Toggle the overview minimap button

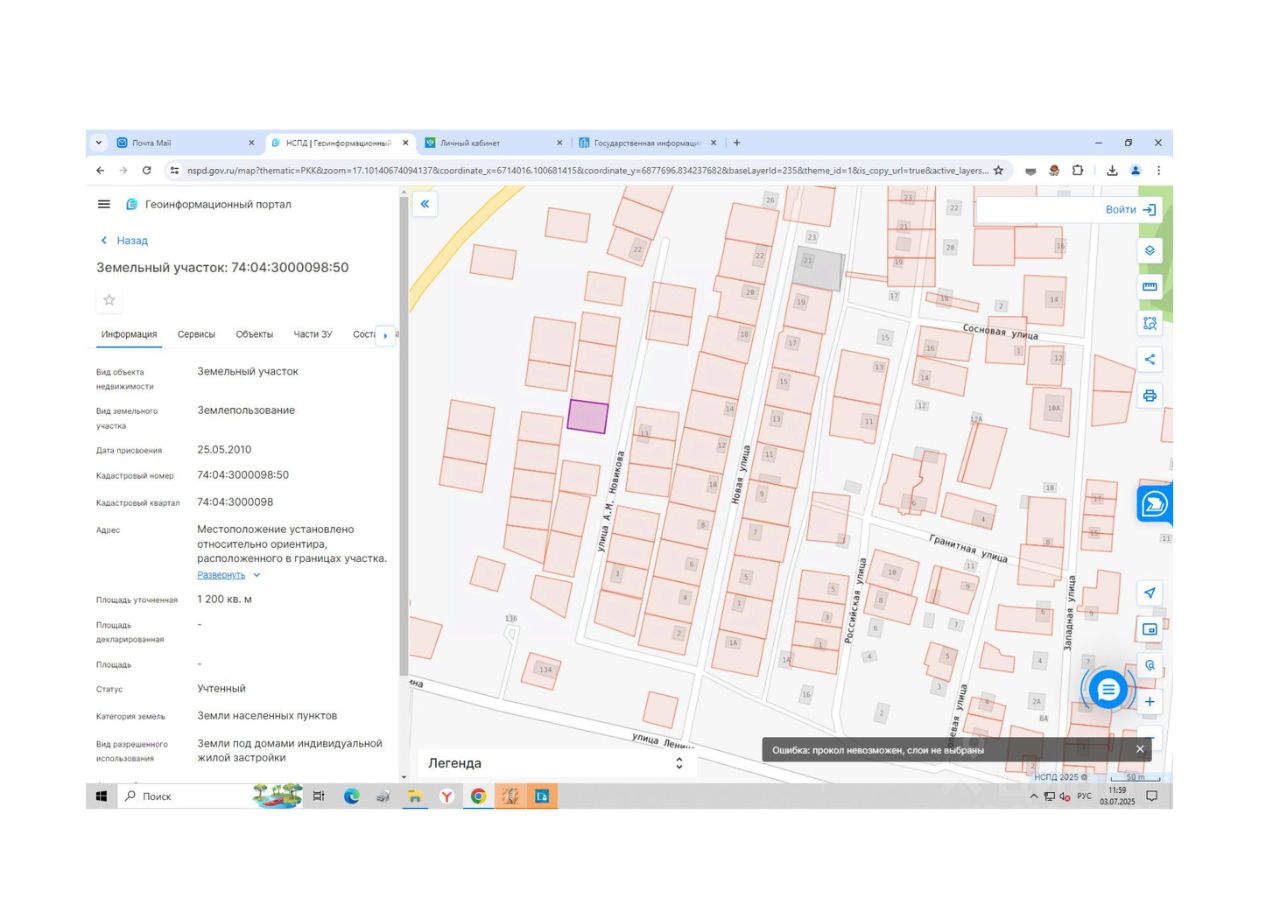(x=1149, y=629)
